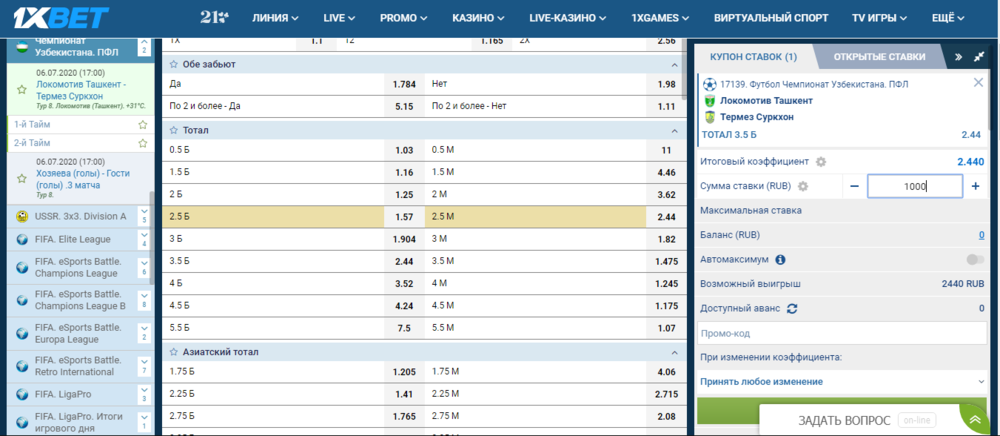Image resolution: width=1000 pixels, height=436 pixels.
Task: Select odds 2.44 for 3.5 Б
Action: pos(404,261)
